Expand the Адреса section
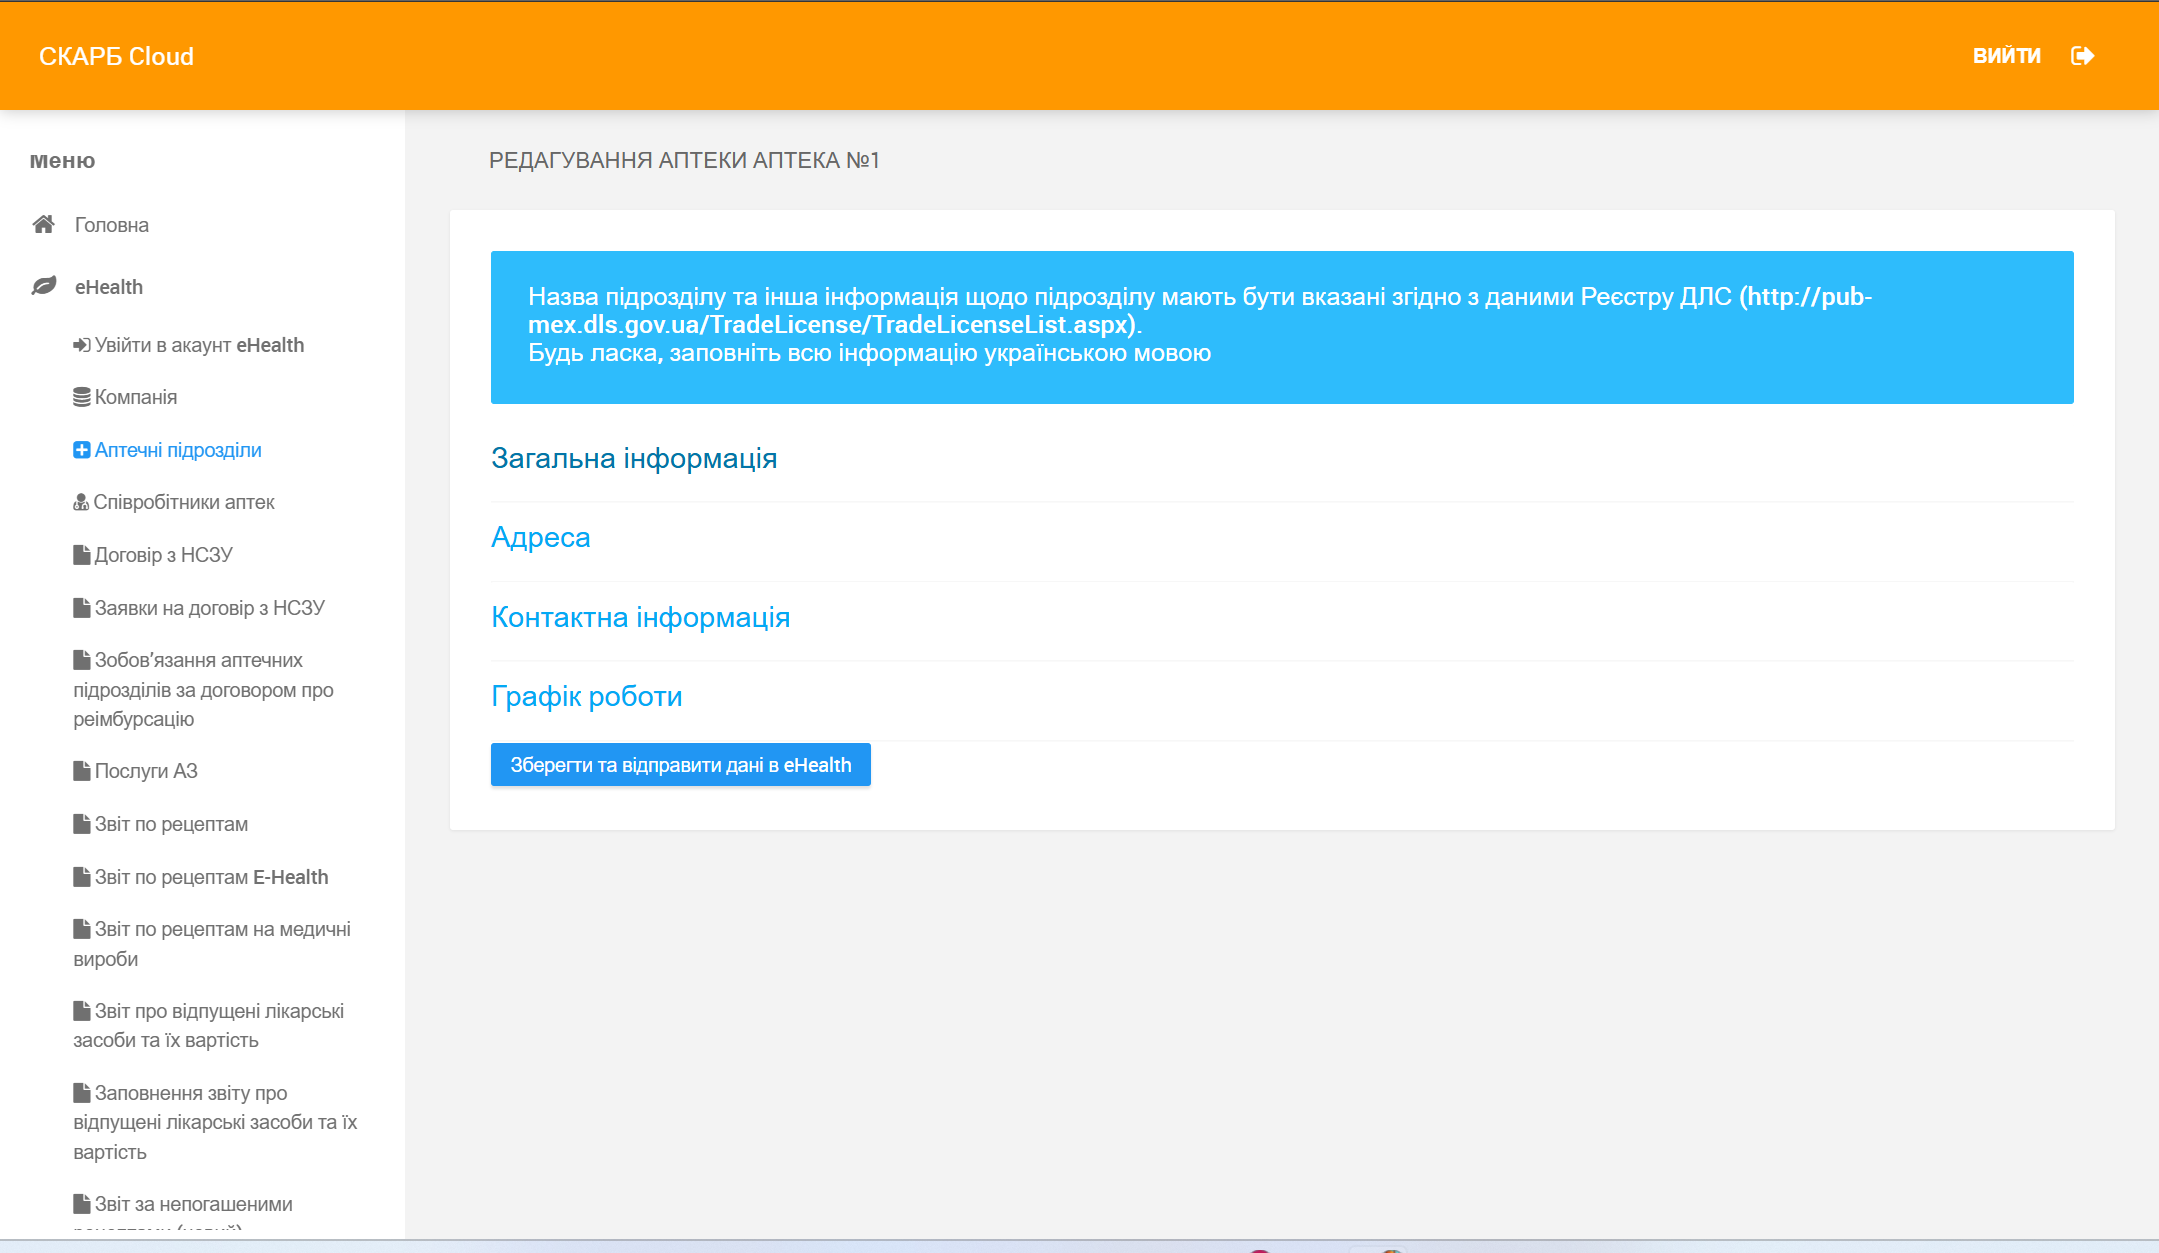2159x1253 pixels. coord(540,537)
